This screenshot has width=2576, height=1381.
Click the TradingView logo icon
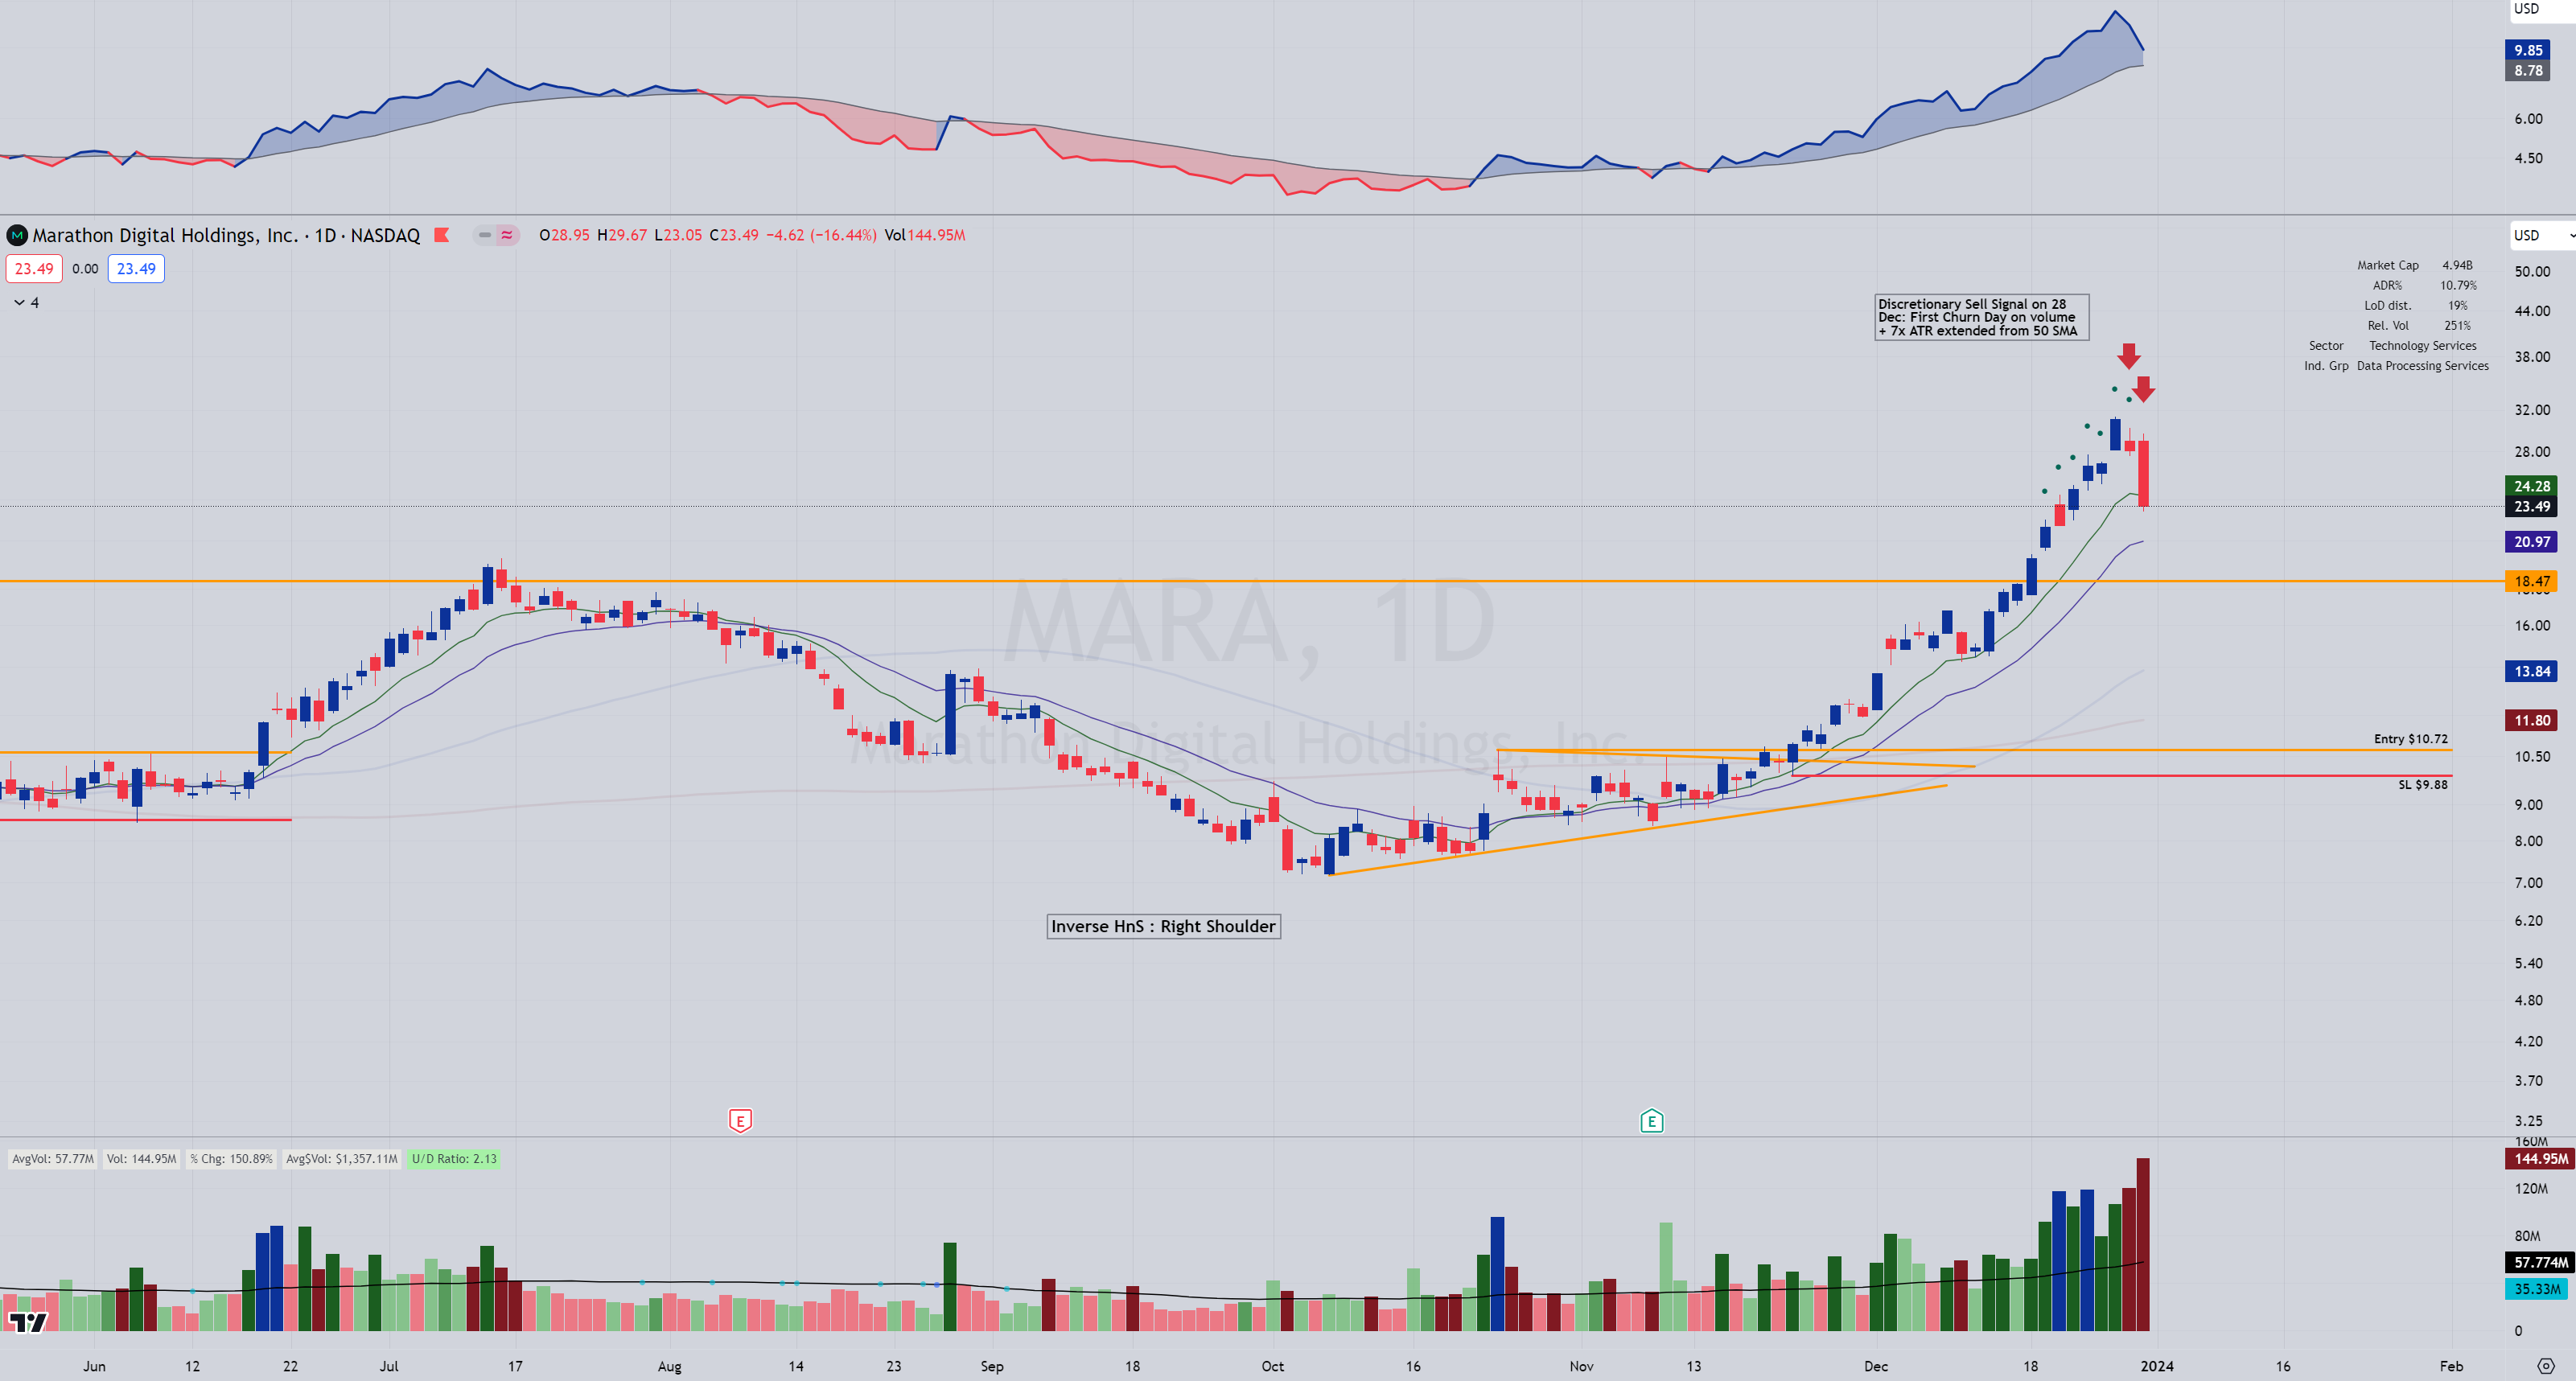28,1322
